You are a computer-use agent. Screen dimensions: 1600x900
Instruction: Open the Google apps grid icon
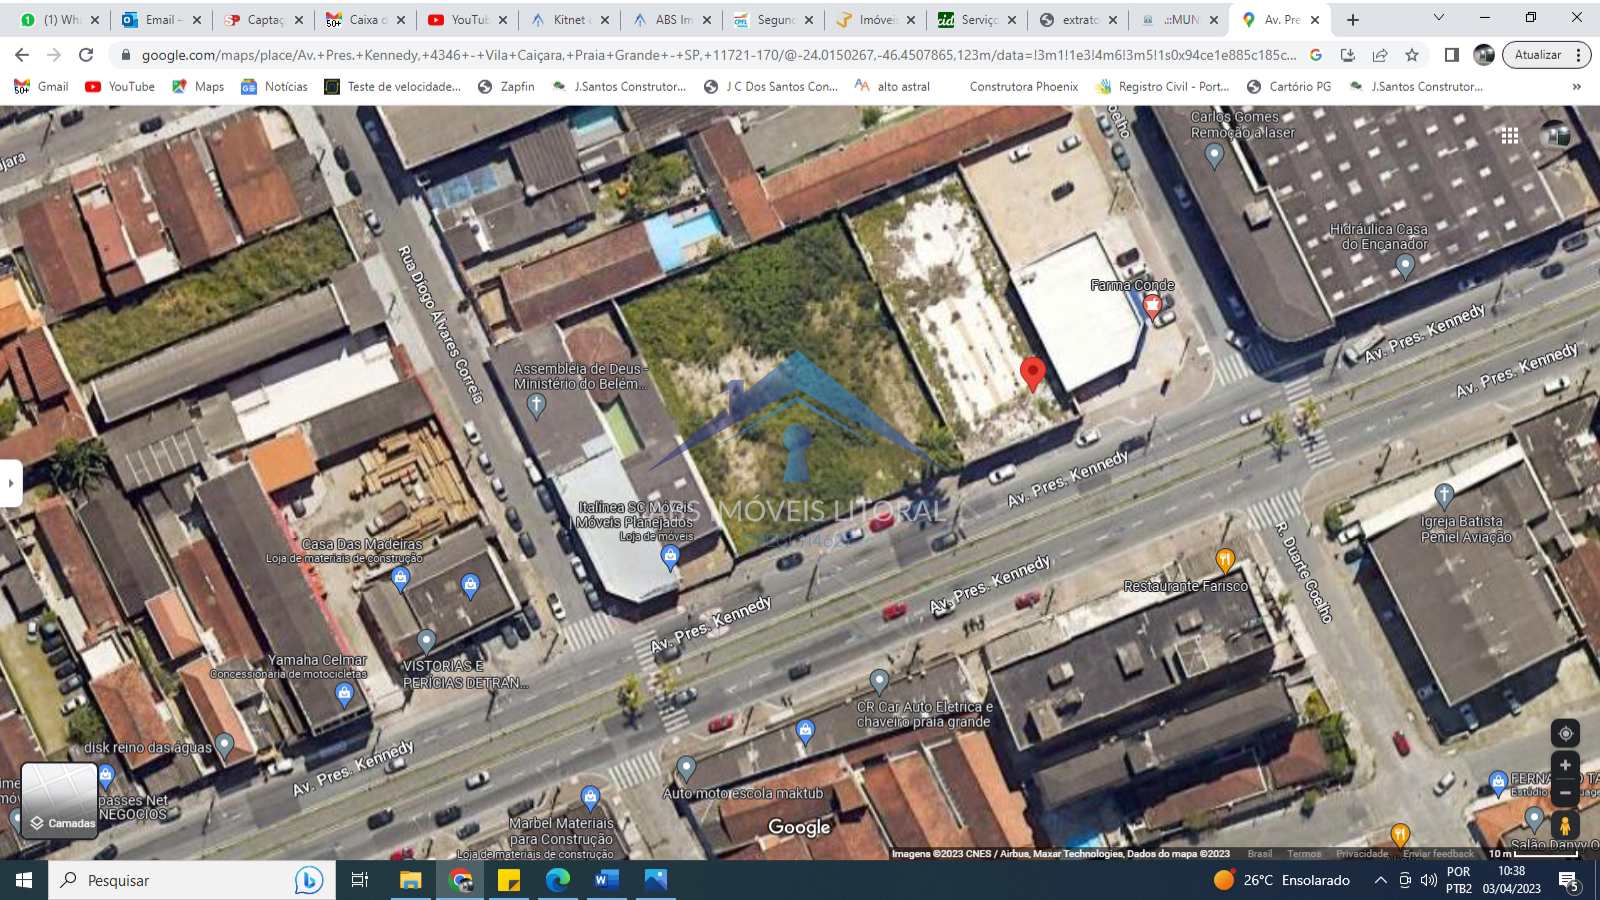[1510, 136]
